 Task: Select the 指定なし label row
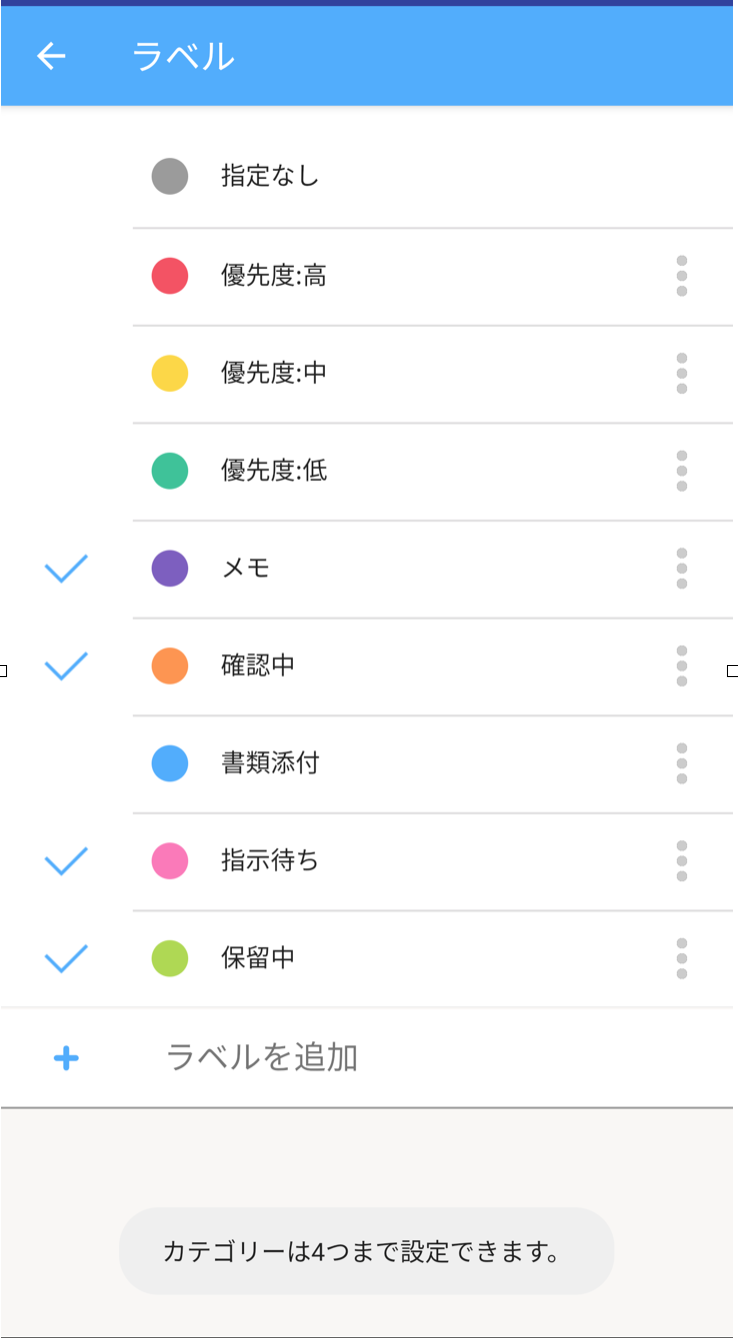(270, 177)
